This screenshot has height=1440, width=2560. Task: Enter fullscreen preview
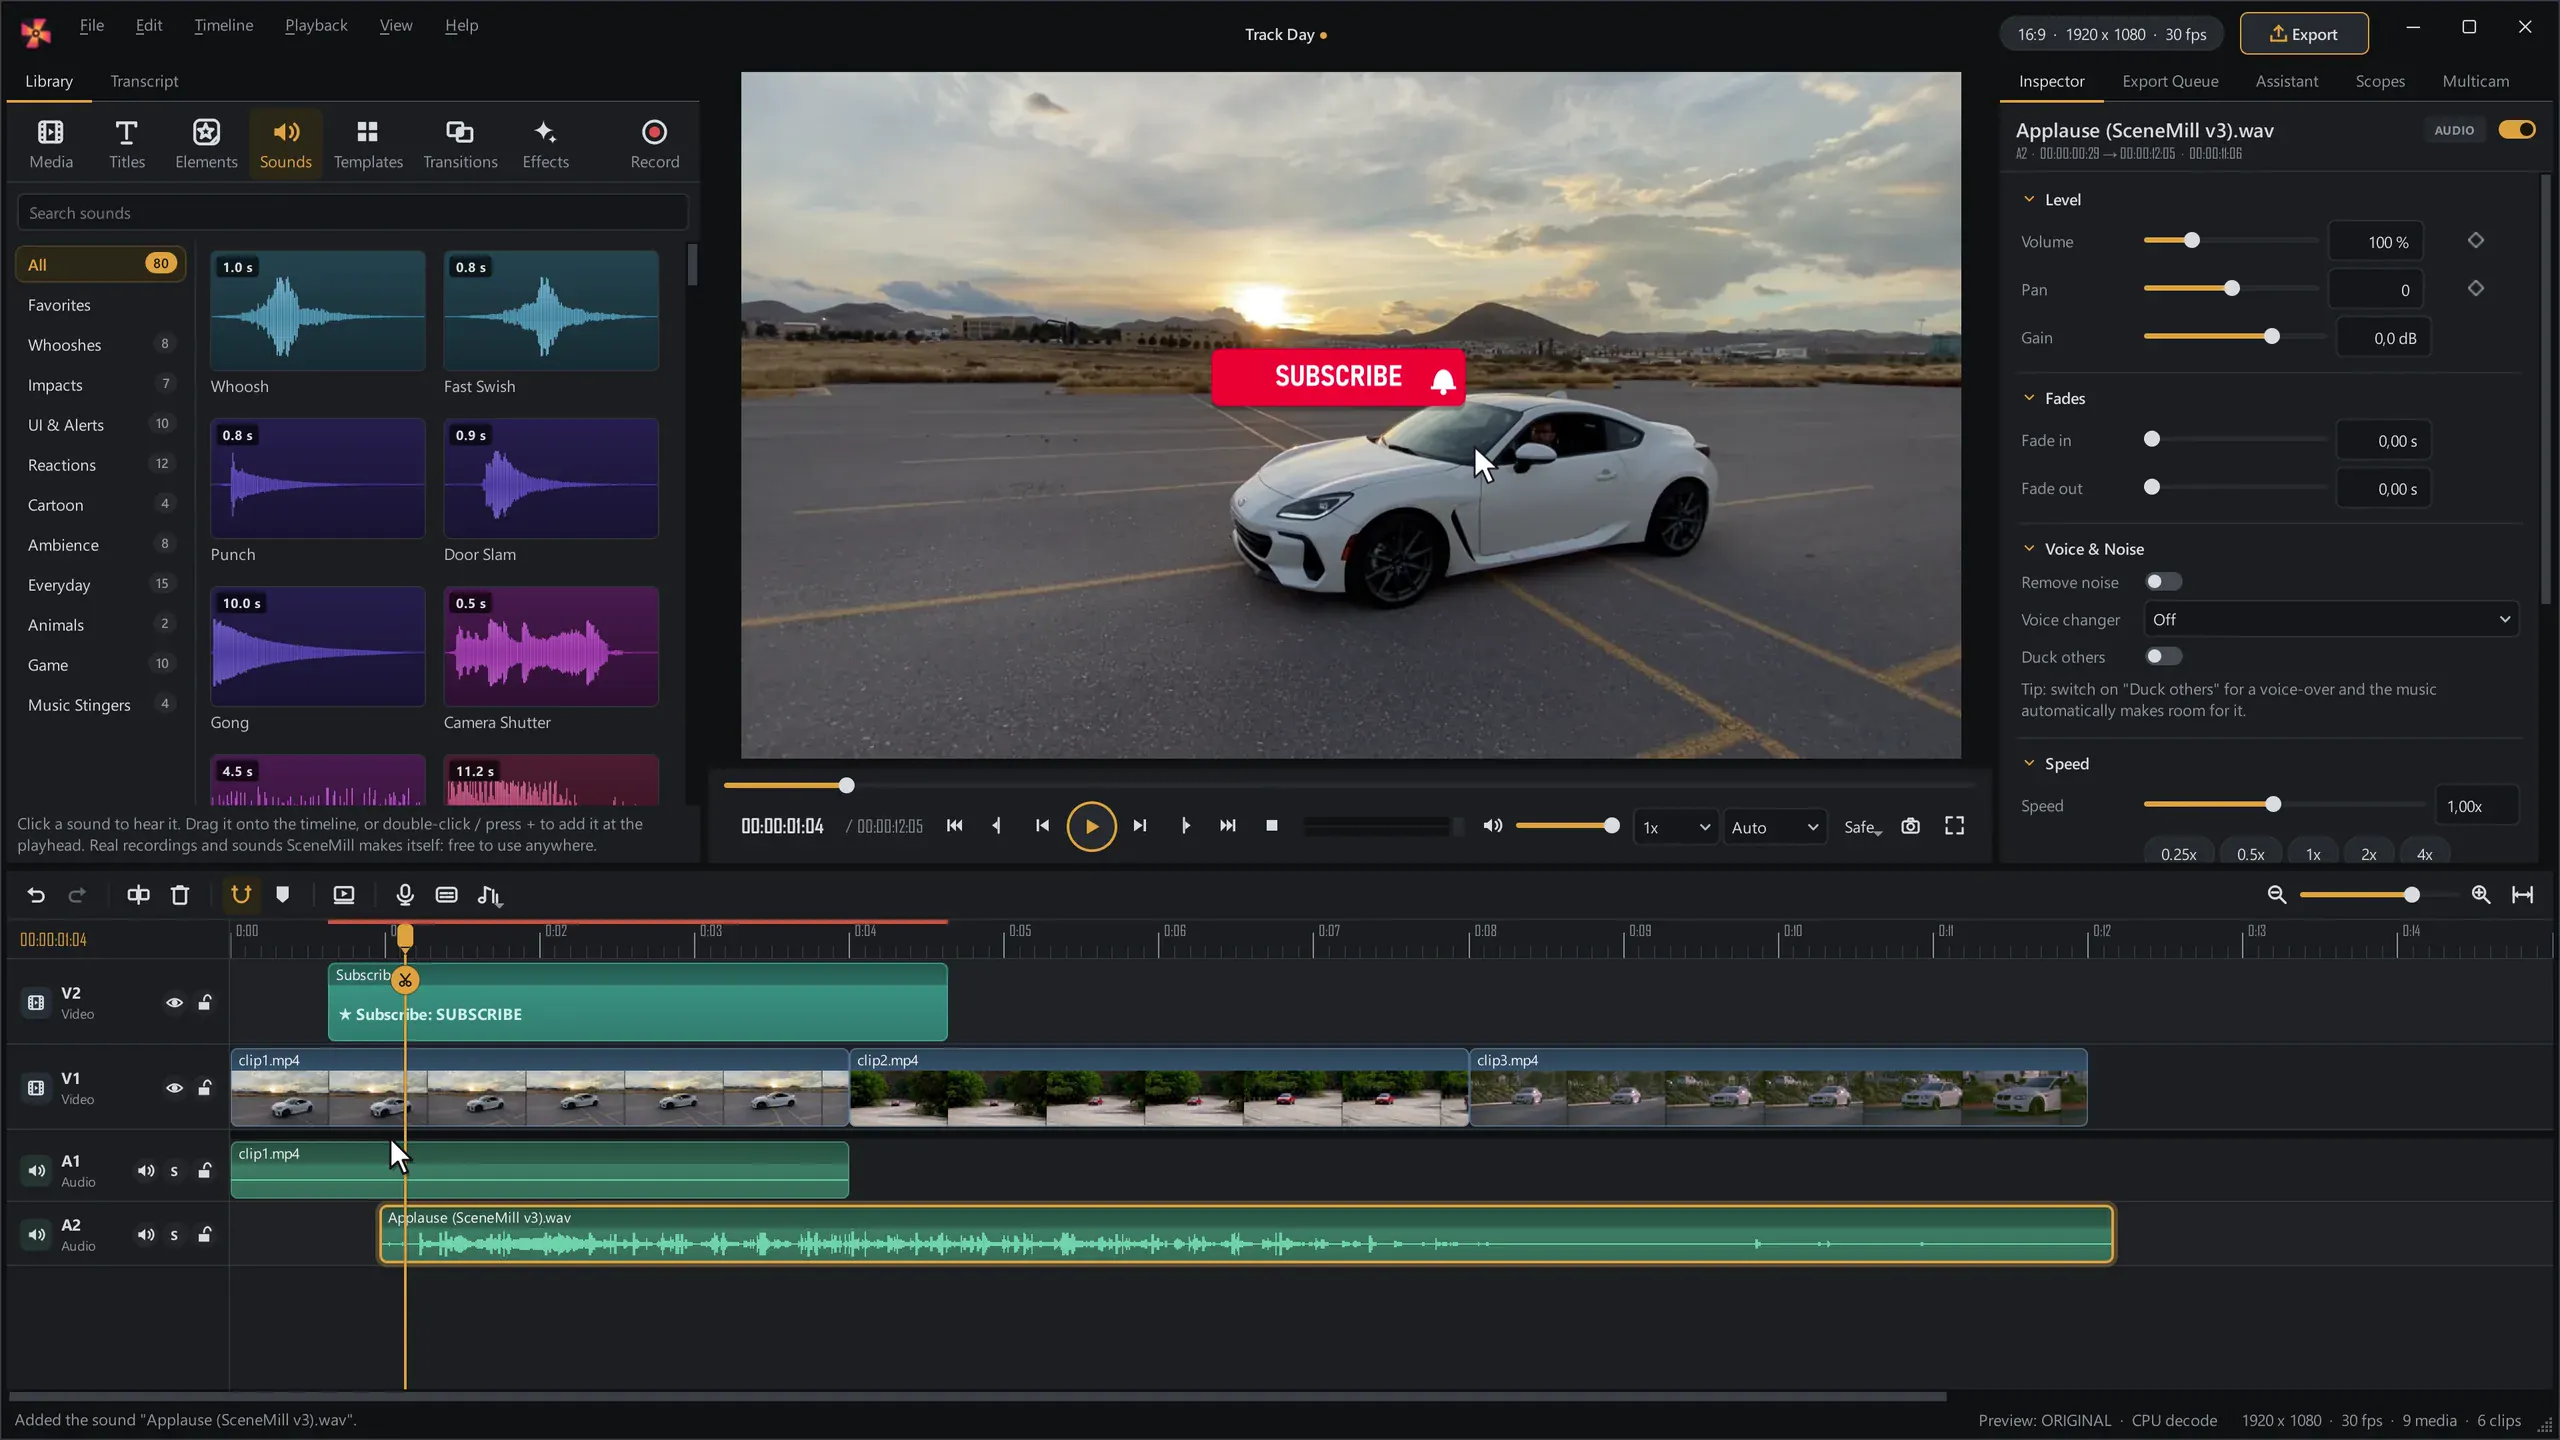1954,826
